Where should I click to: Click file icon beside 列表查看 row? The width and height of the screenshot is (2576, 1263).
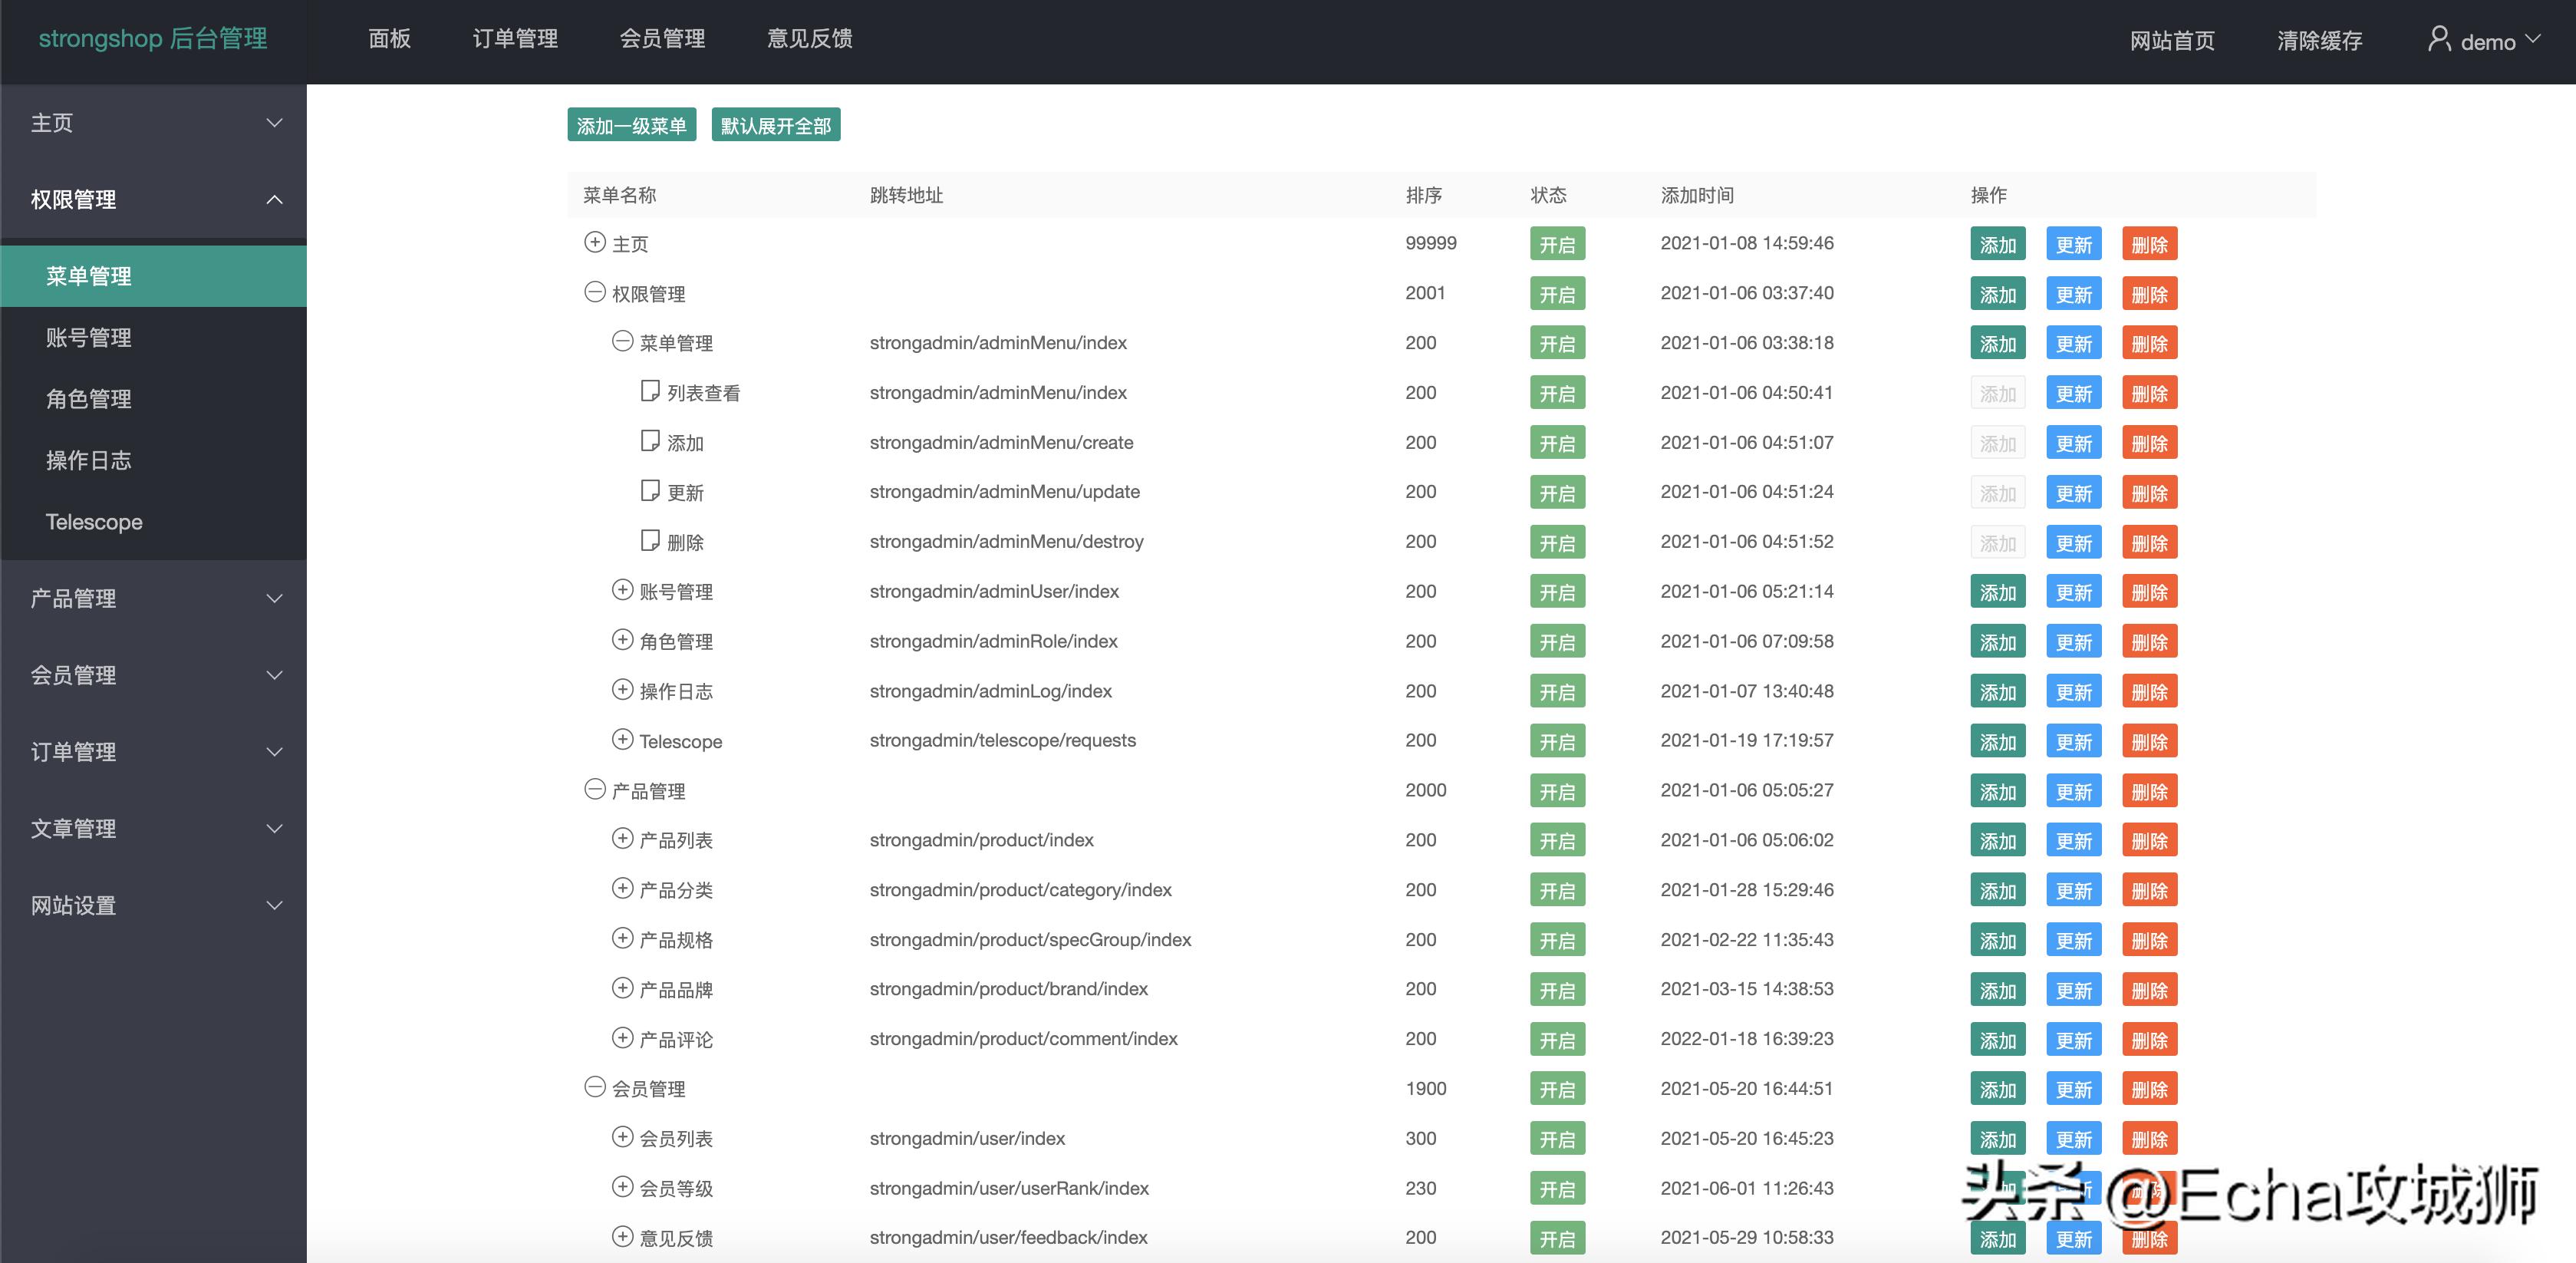click(x=650, y=390)
